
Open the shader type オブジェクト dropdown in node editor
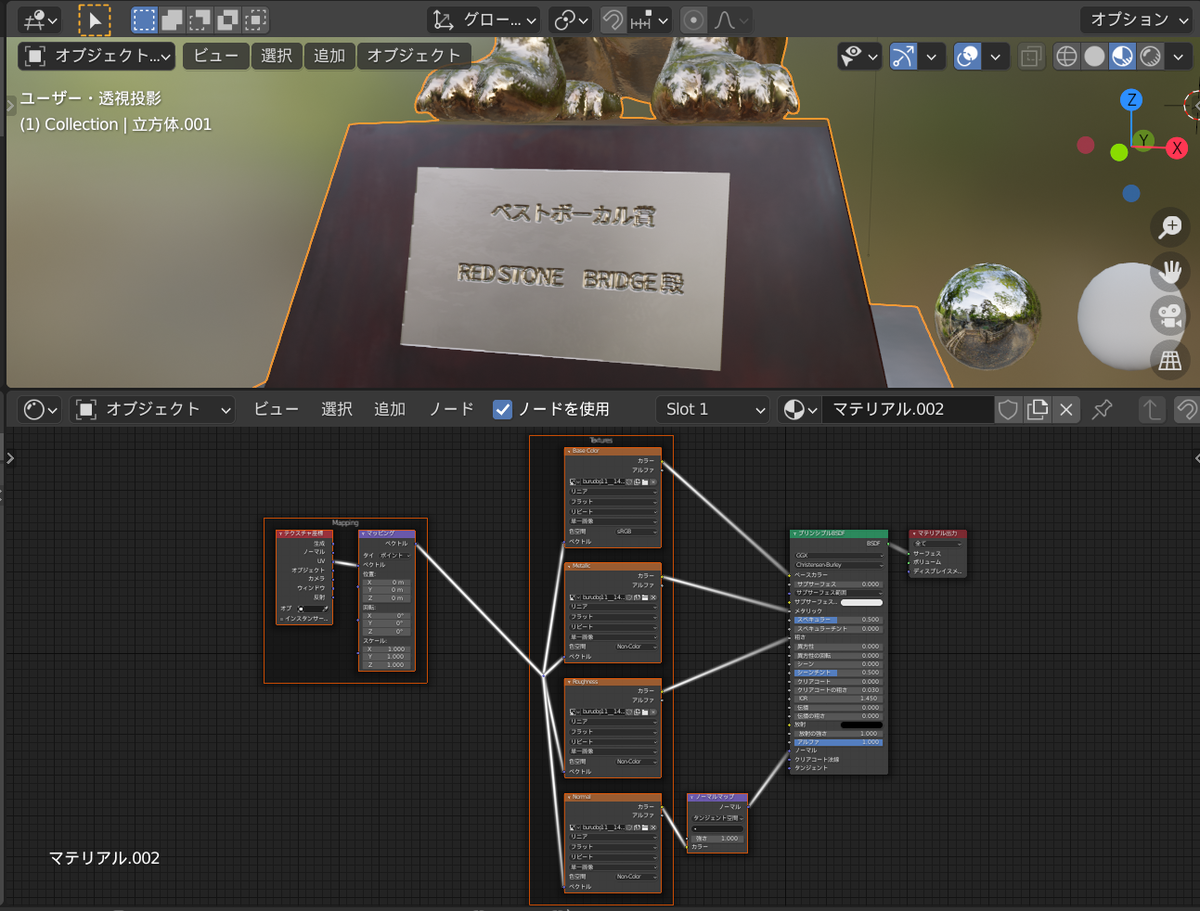pos(154,409)
